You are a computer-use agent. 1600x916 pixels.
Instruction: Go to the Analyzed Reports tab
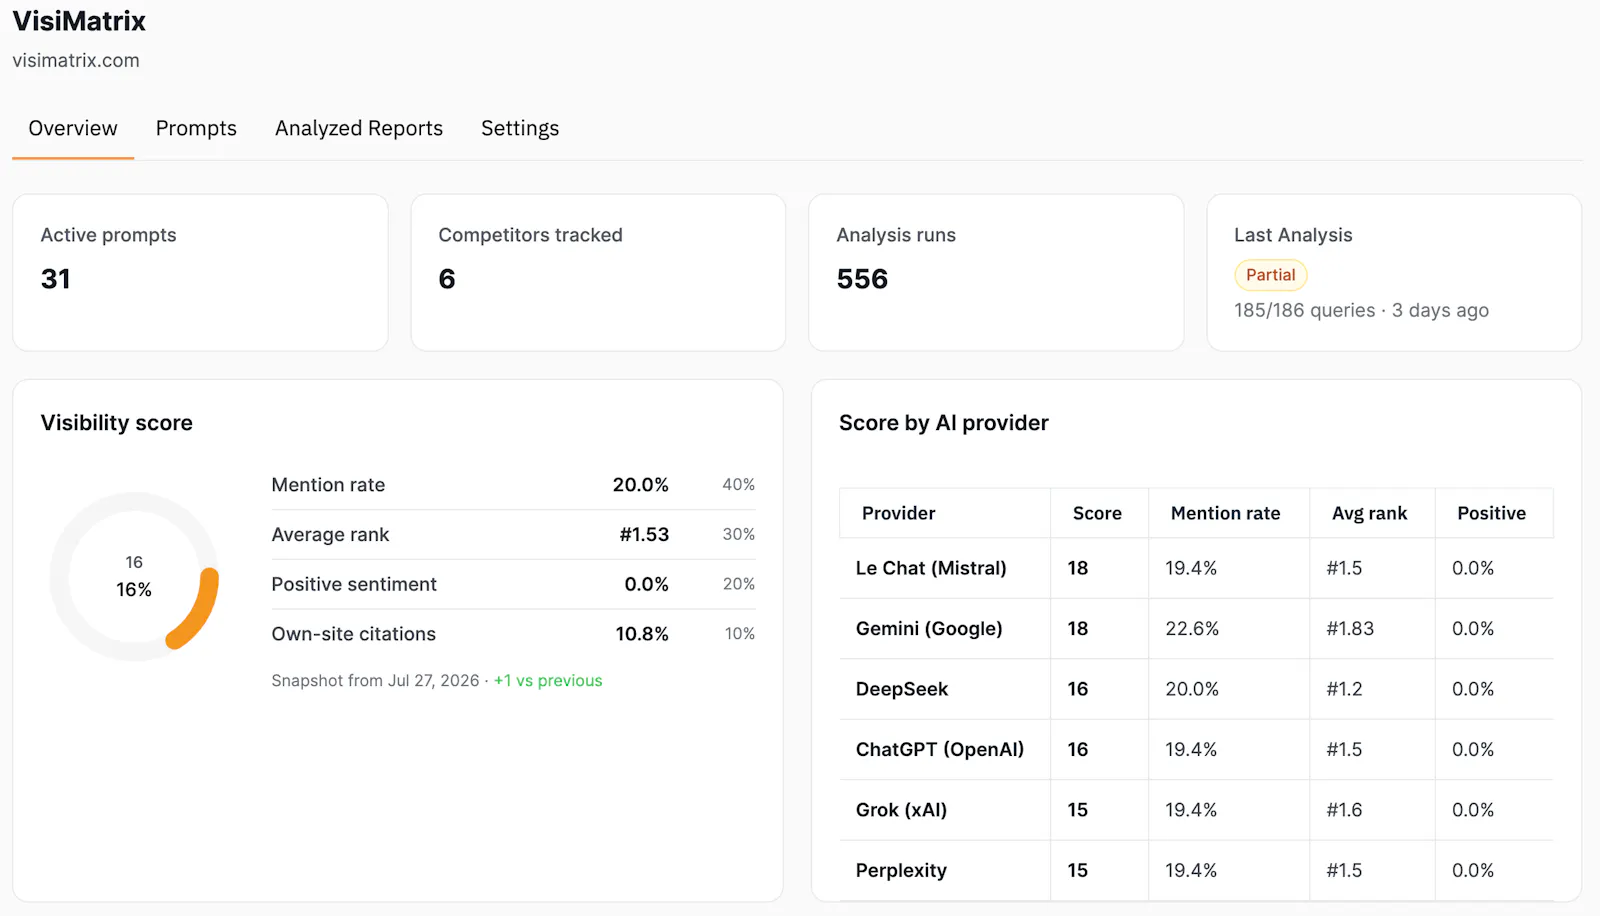(359, 129)
